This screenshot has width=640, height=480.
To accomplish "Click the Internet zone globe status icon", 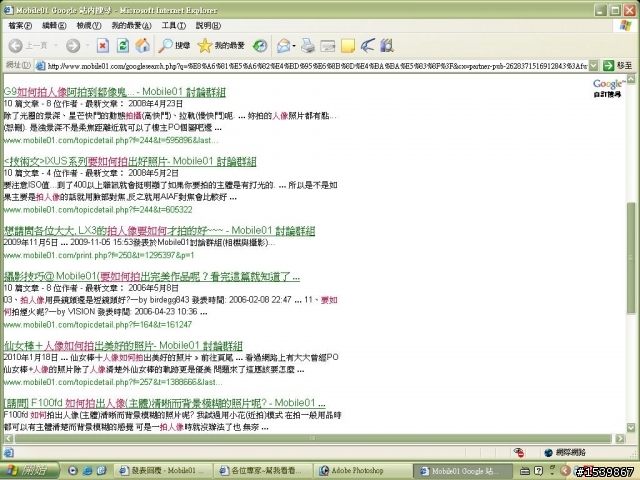I will pyautogui.click(x=549, y=452).
